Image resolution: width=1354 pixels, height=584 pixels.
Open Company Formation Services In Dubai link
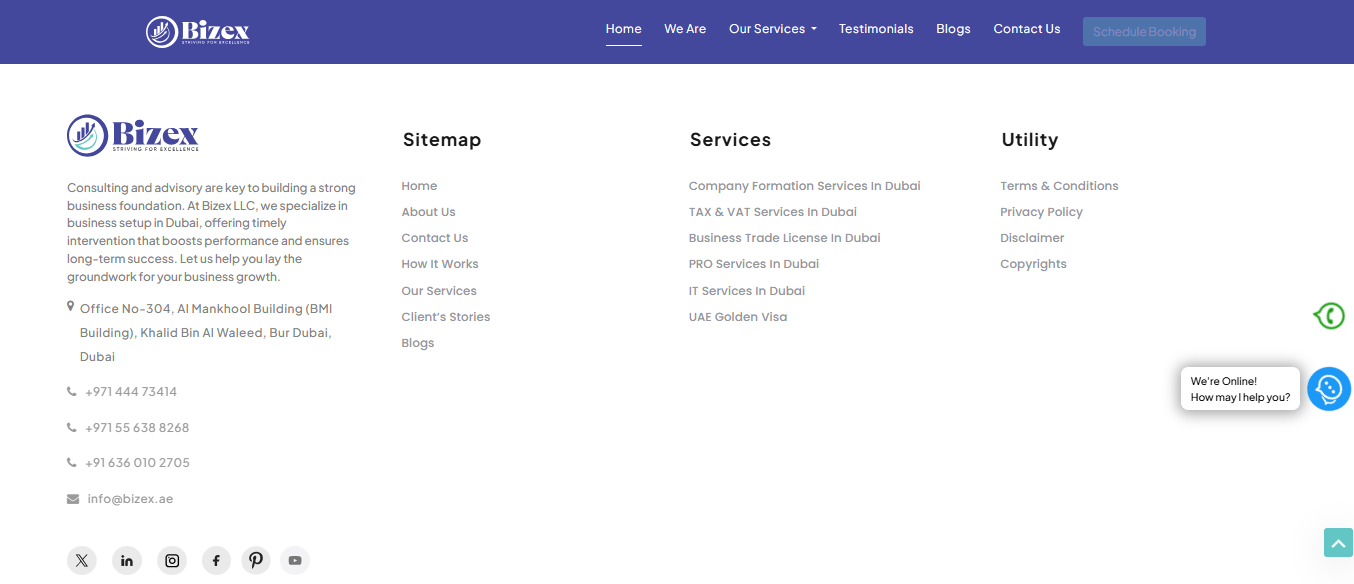805,186
